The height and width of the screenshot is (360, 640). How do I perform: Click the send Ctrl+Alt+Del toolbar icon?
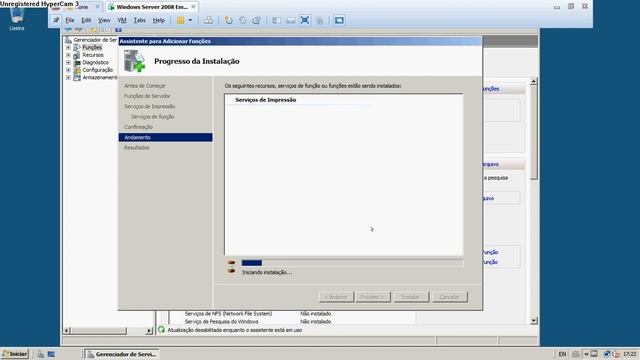[x=208, y=20]
